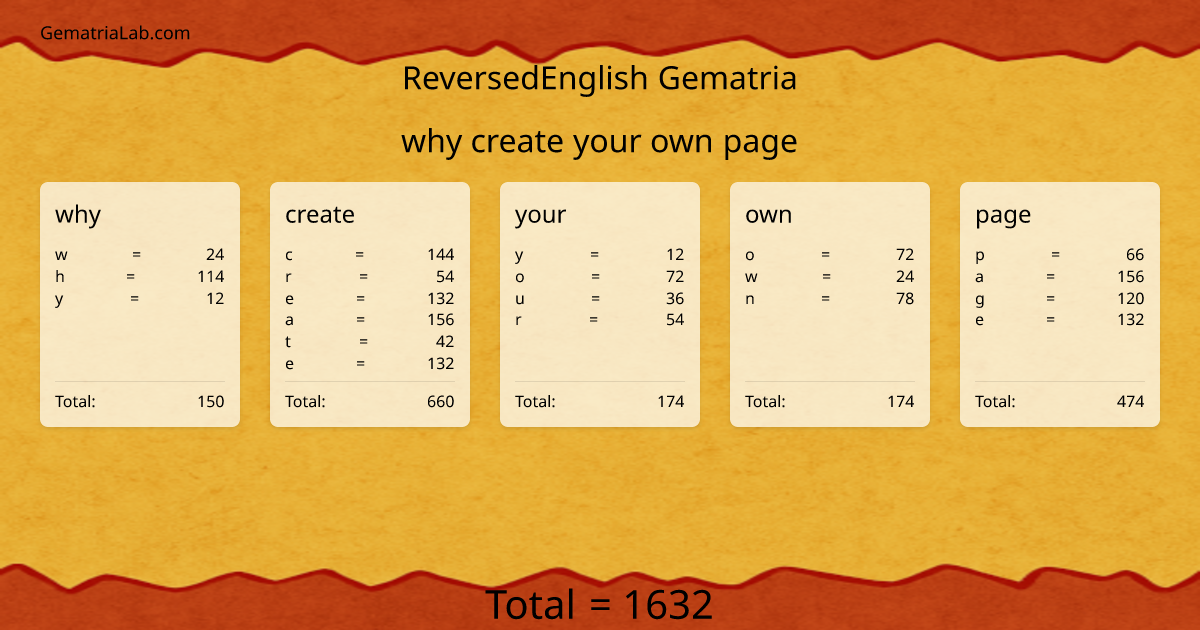
Task: Click letter t in the create card
Action: pos(288,342)
